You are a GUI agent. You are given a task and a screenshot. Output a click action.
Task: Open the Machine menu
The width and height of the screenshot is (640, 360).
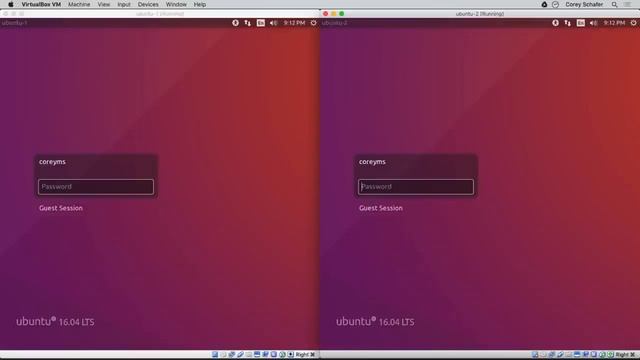pyautogui.click(x=79, y=4)
